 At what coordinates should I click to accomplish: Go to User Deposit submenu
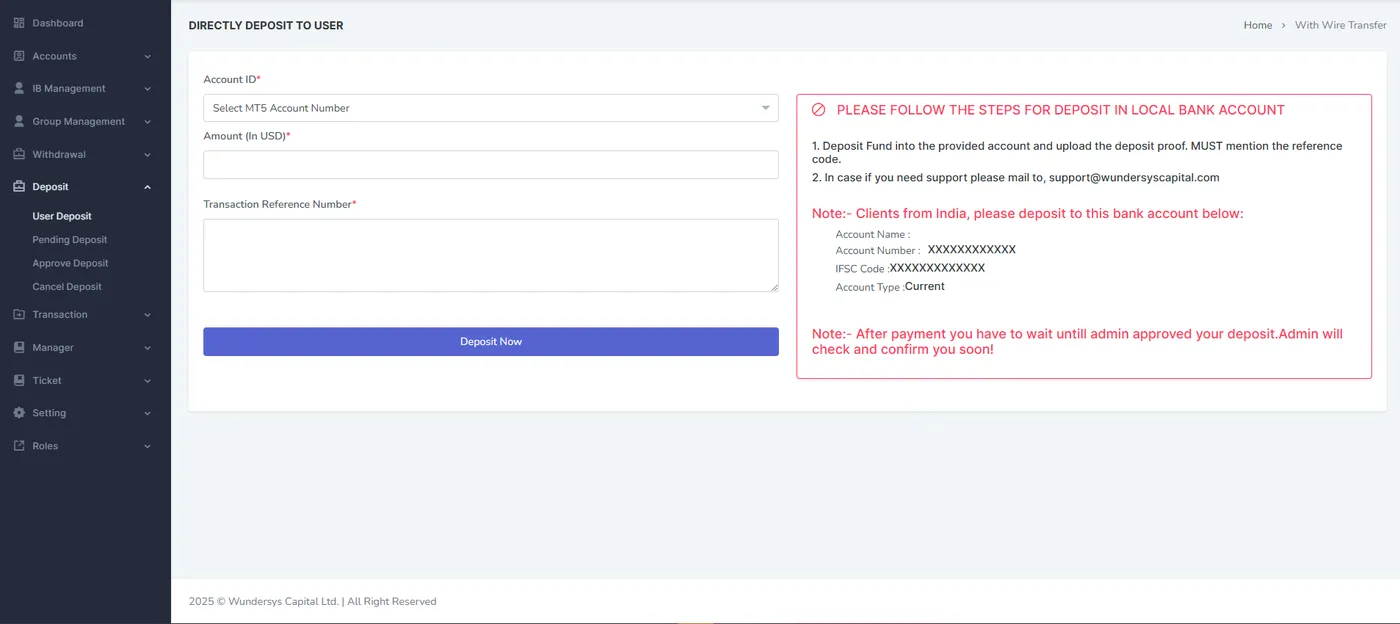click(62, 216)
